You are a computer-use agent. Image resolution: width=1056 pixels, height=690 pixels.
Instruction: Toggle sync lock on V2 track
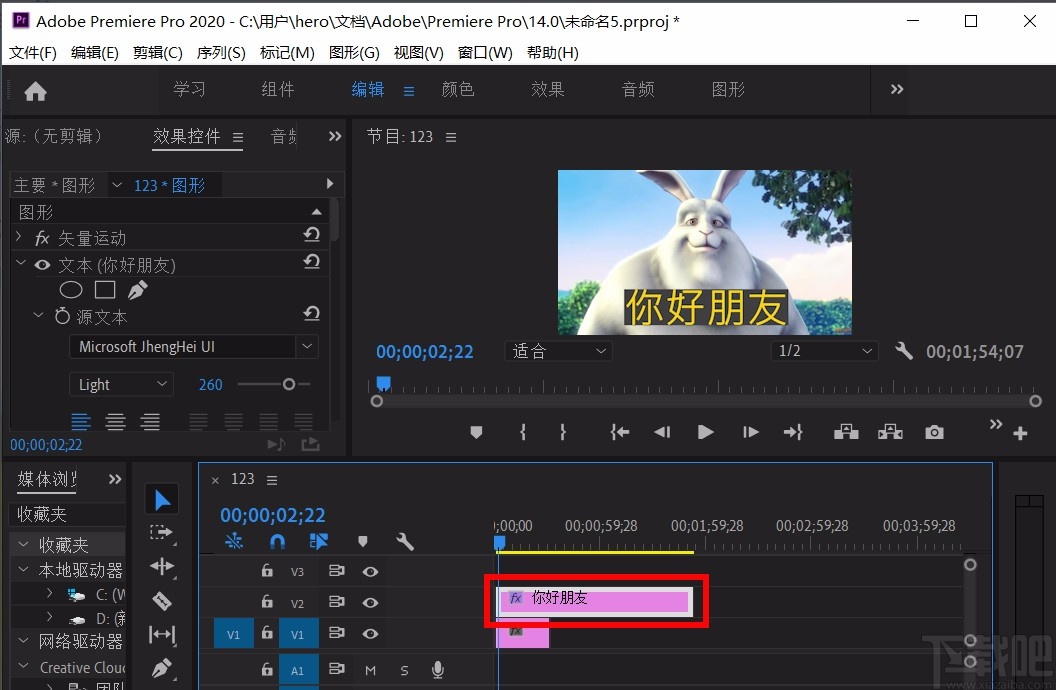pos(336,602)
